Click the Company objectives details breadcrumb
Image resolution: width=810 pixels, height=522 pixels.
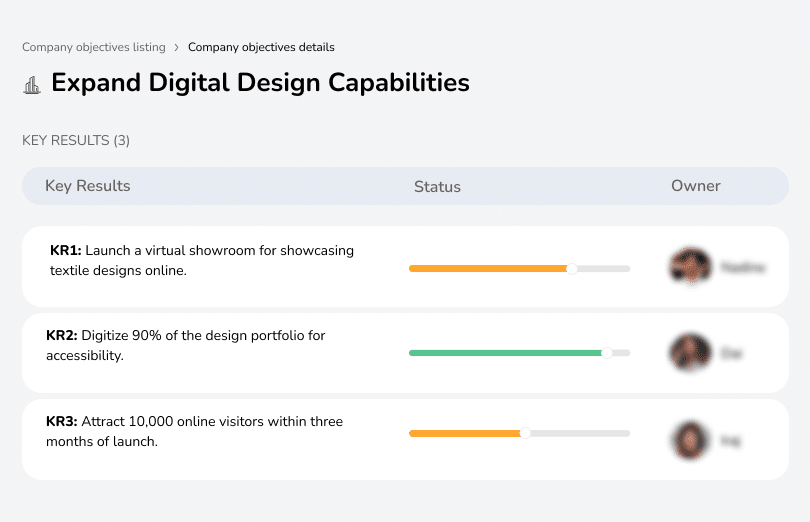[x=261, y=47]
